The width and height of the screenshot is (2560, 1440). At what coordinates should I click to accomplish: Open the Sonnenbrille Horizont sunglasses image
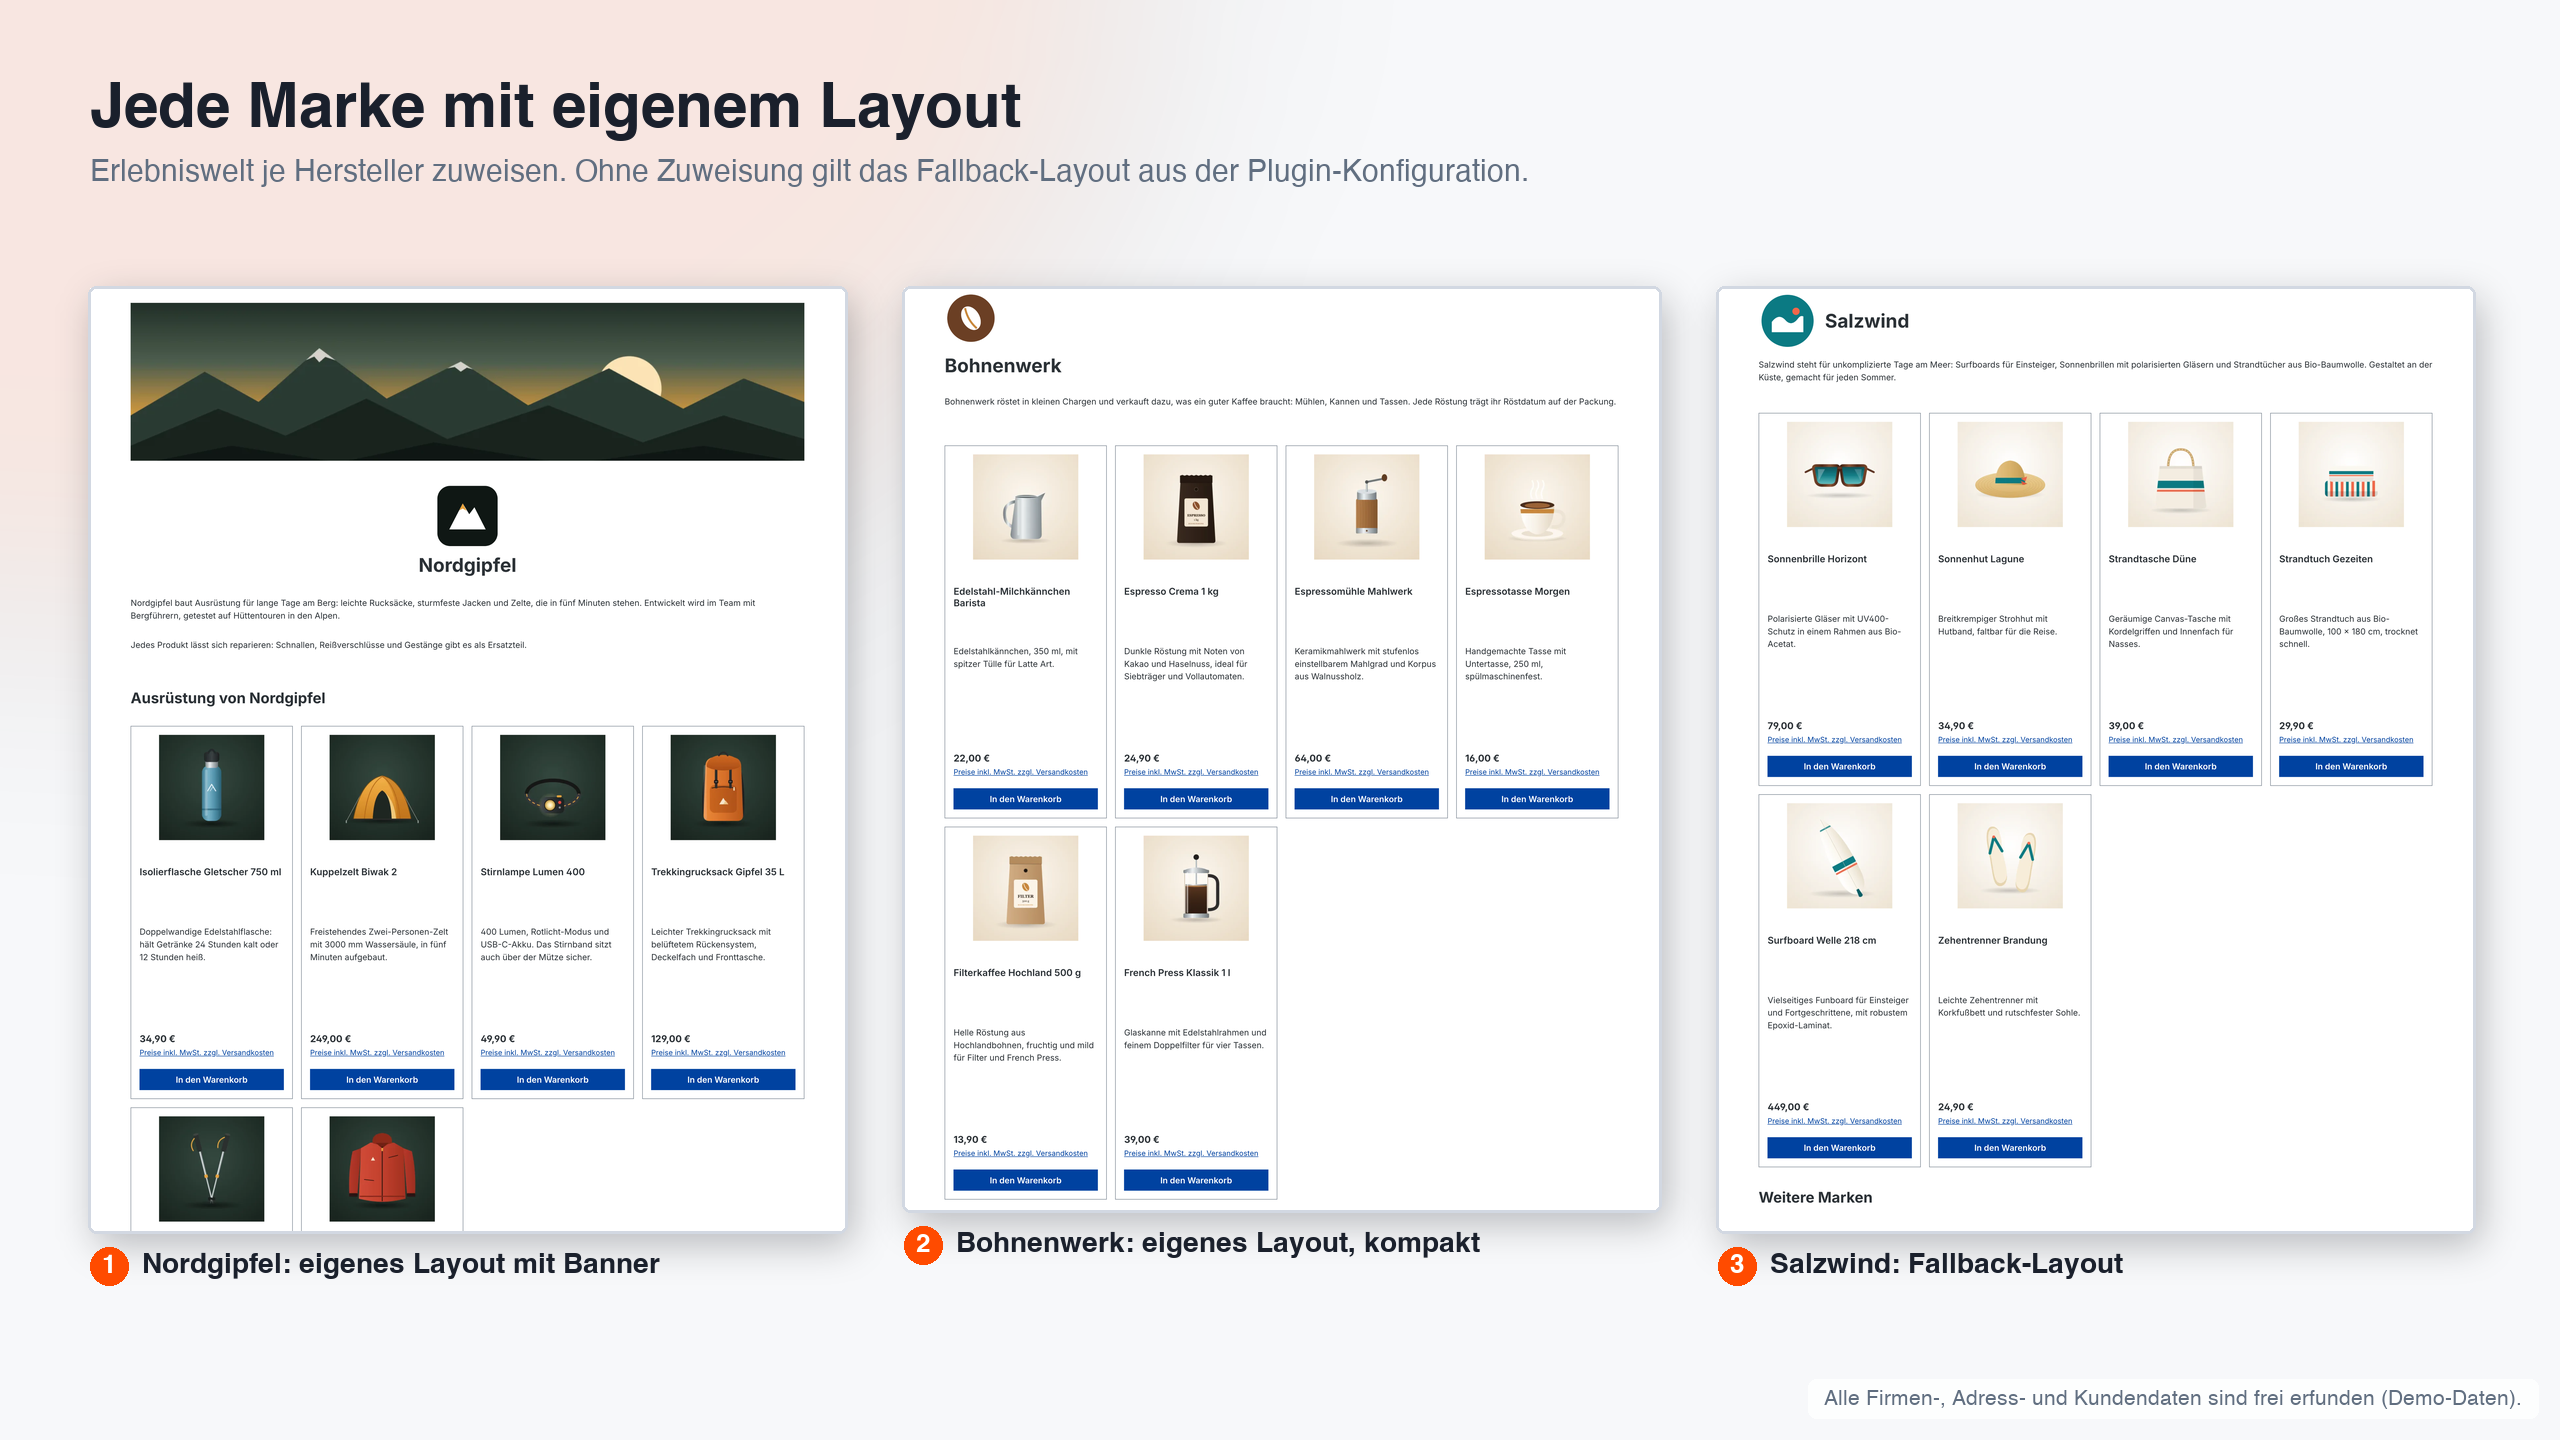point(1839,474)
